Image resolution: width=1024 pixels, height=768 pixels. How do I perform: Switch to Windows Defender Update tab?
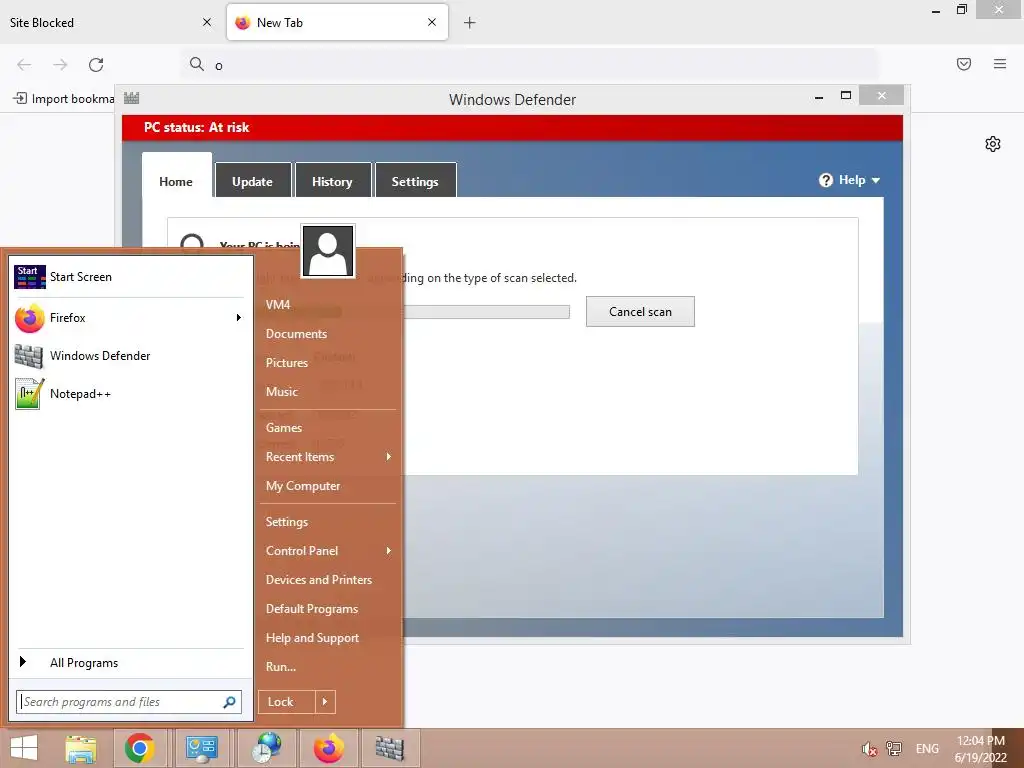pos(253,182)
